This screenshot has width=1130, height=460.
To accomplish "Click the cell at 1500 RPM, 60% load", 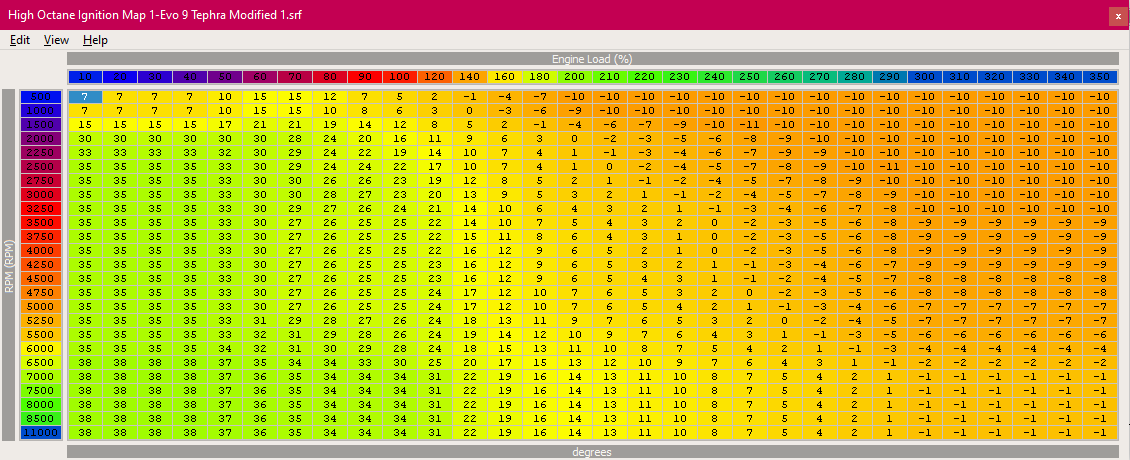I will point(260,124).
